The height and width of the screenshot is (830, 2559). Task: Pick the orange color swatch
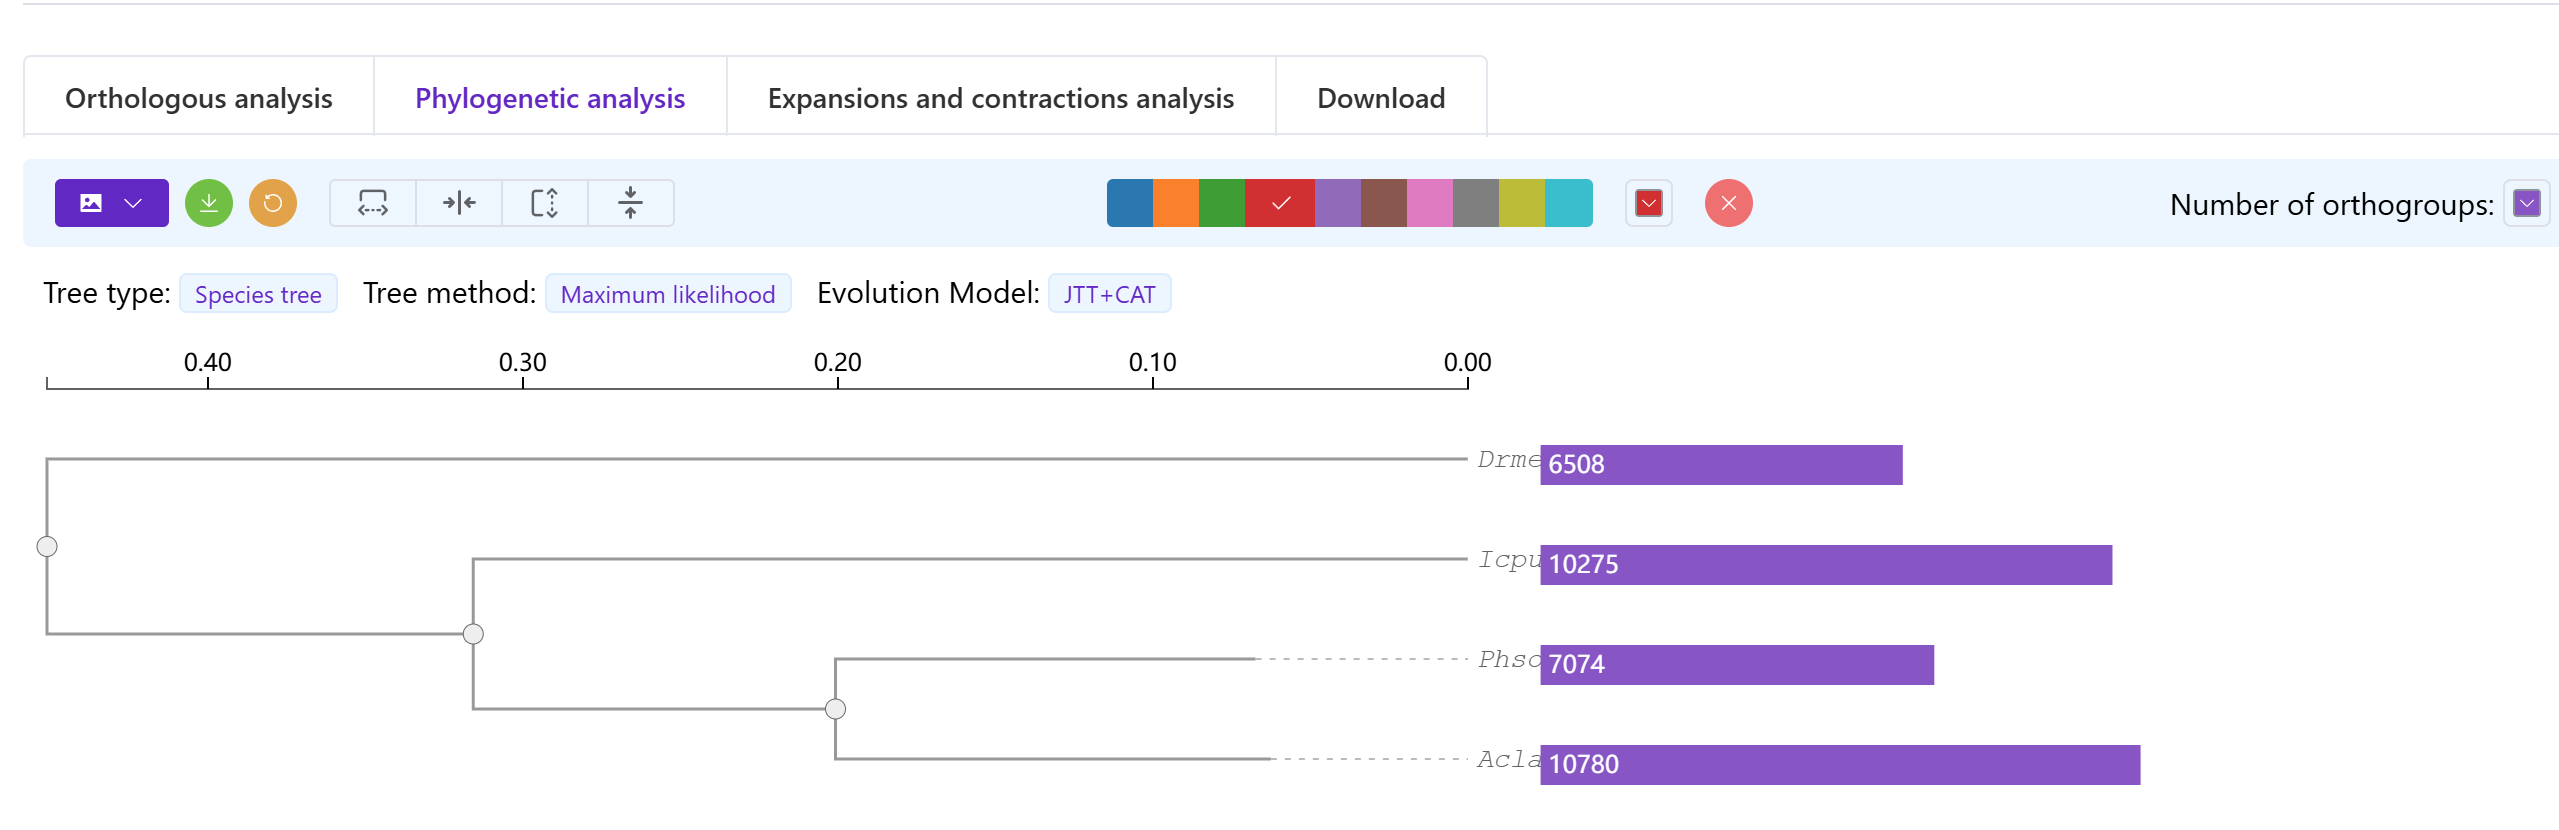pyautogui.click(x=1176, y=203)
